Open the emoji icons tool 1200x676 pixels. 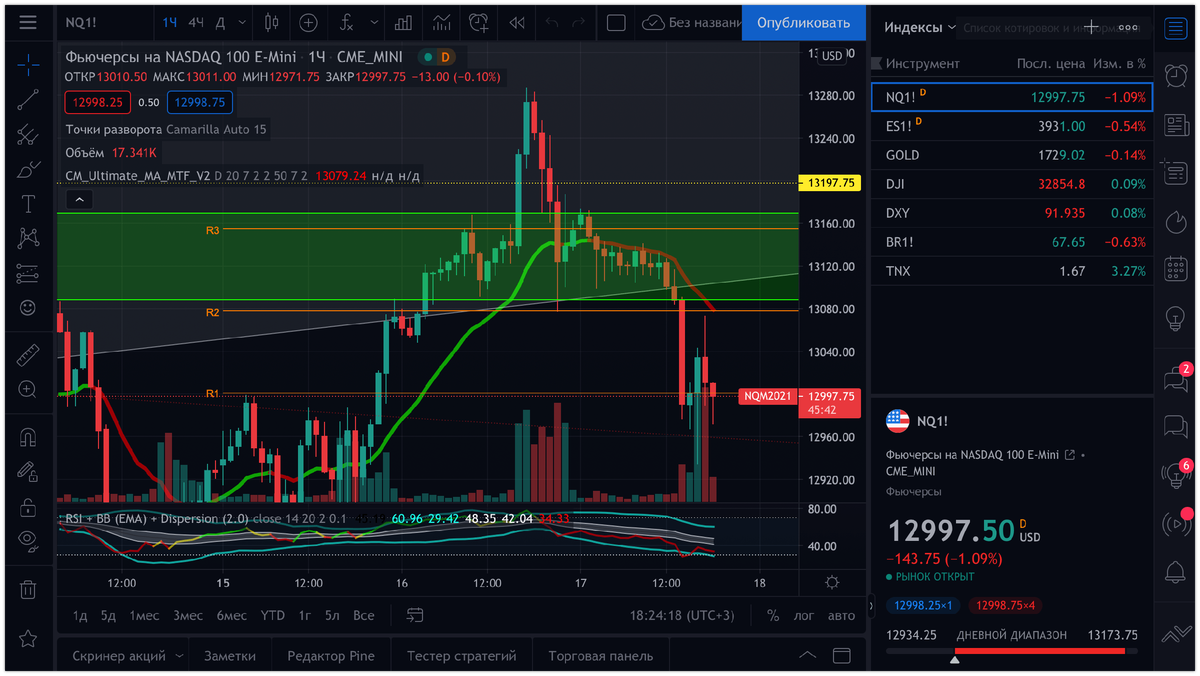coord(28,308)
